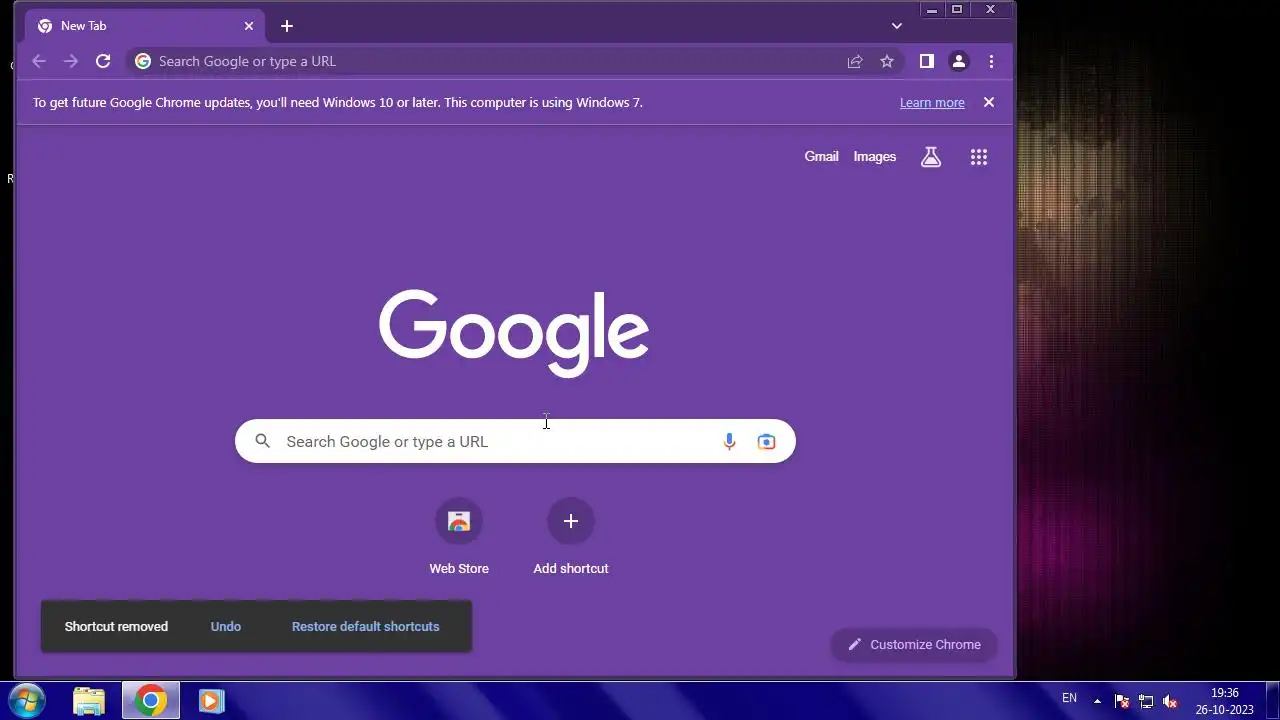The height and width of the screenshot is (720, 1280).
Task: Open the Chrome profile avatar
Action: tap(959, 61)
